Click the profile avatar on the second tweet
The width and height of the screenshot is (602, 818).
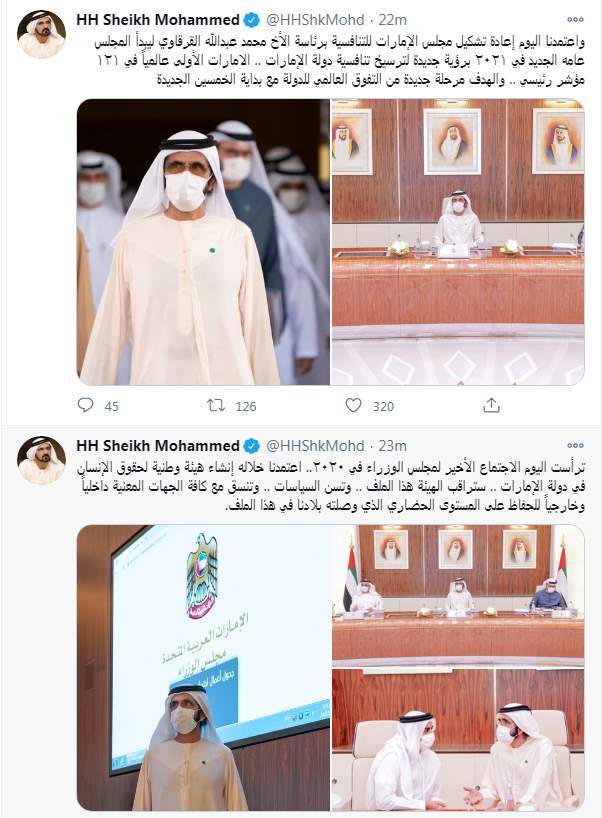[x=41, y=460]
